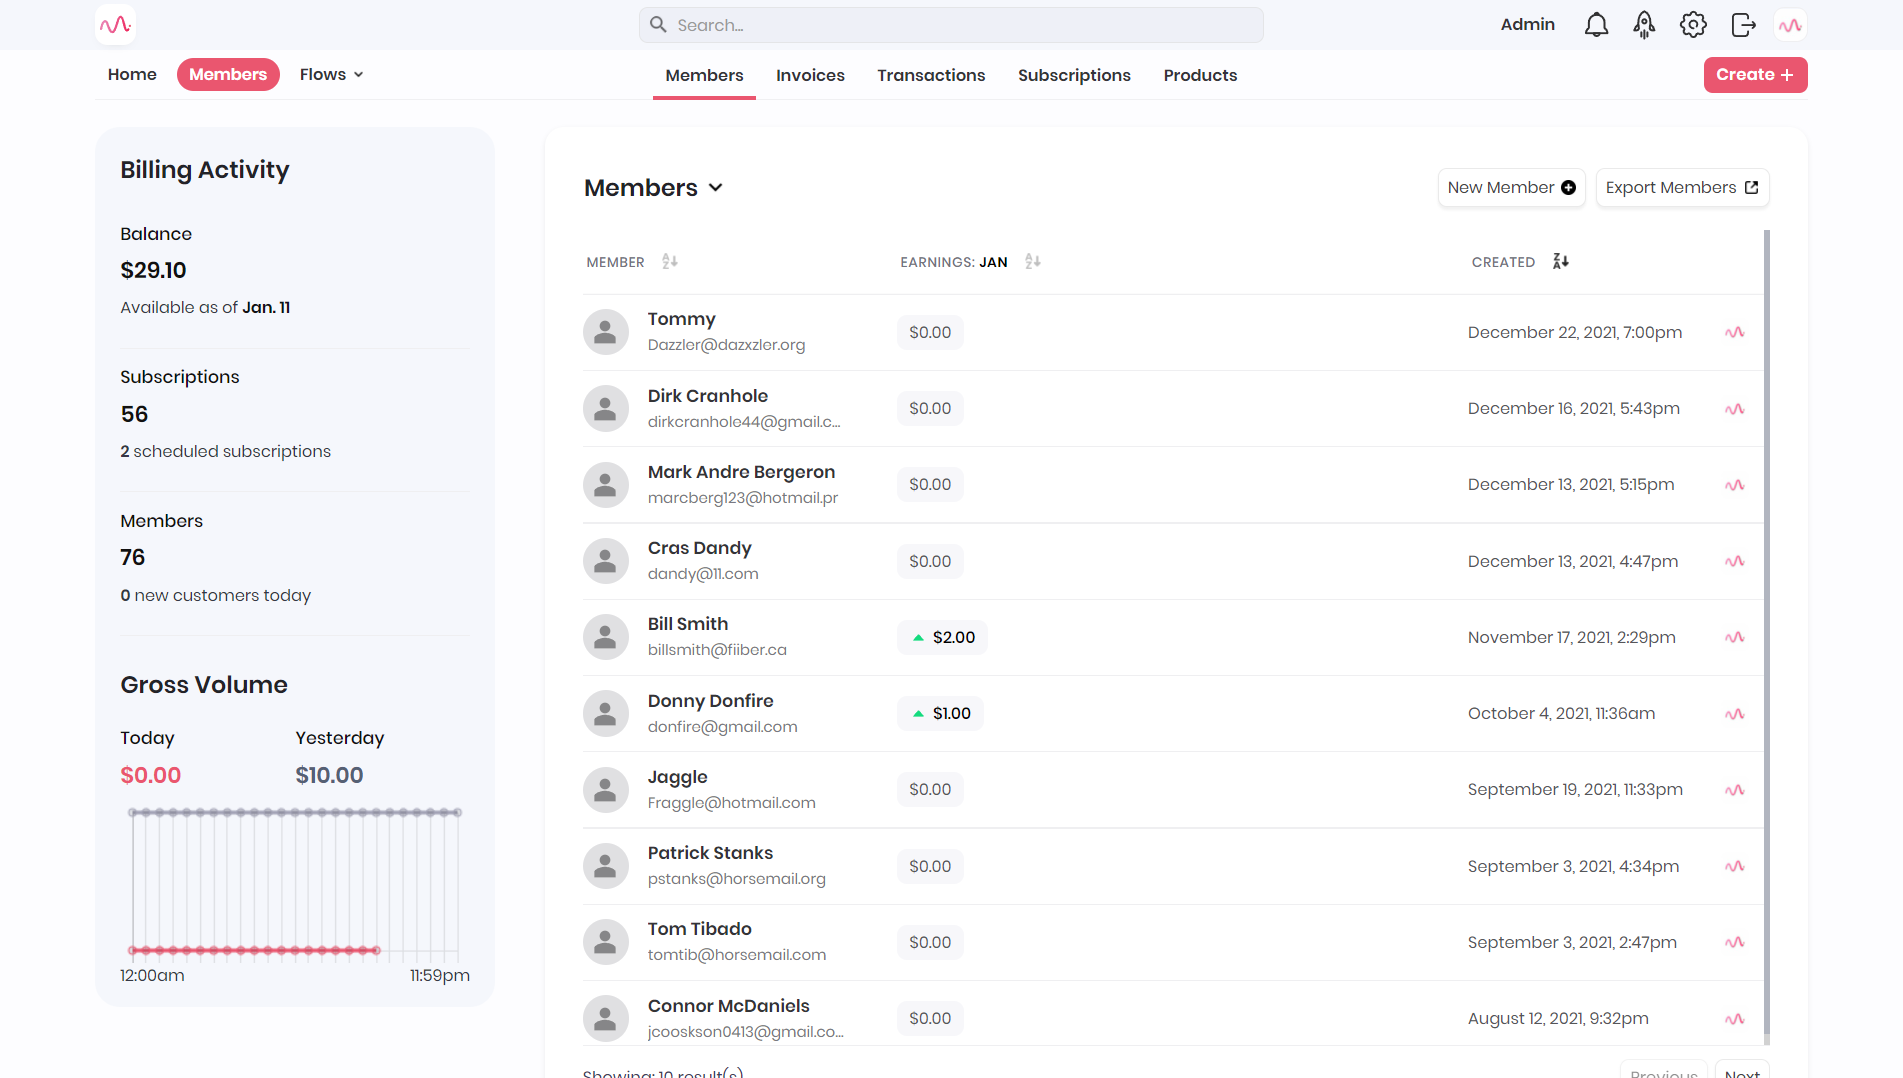The height and width of the screenshot is (1078, 1903).
Task: Click the date August 12, 2021, 9:32pm
Action: click(x=1558, y=1019)
